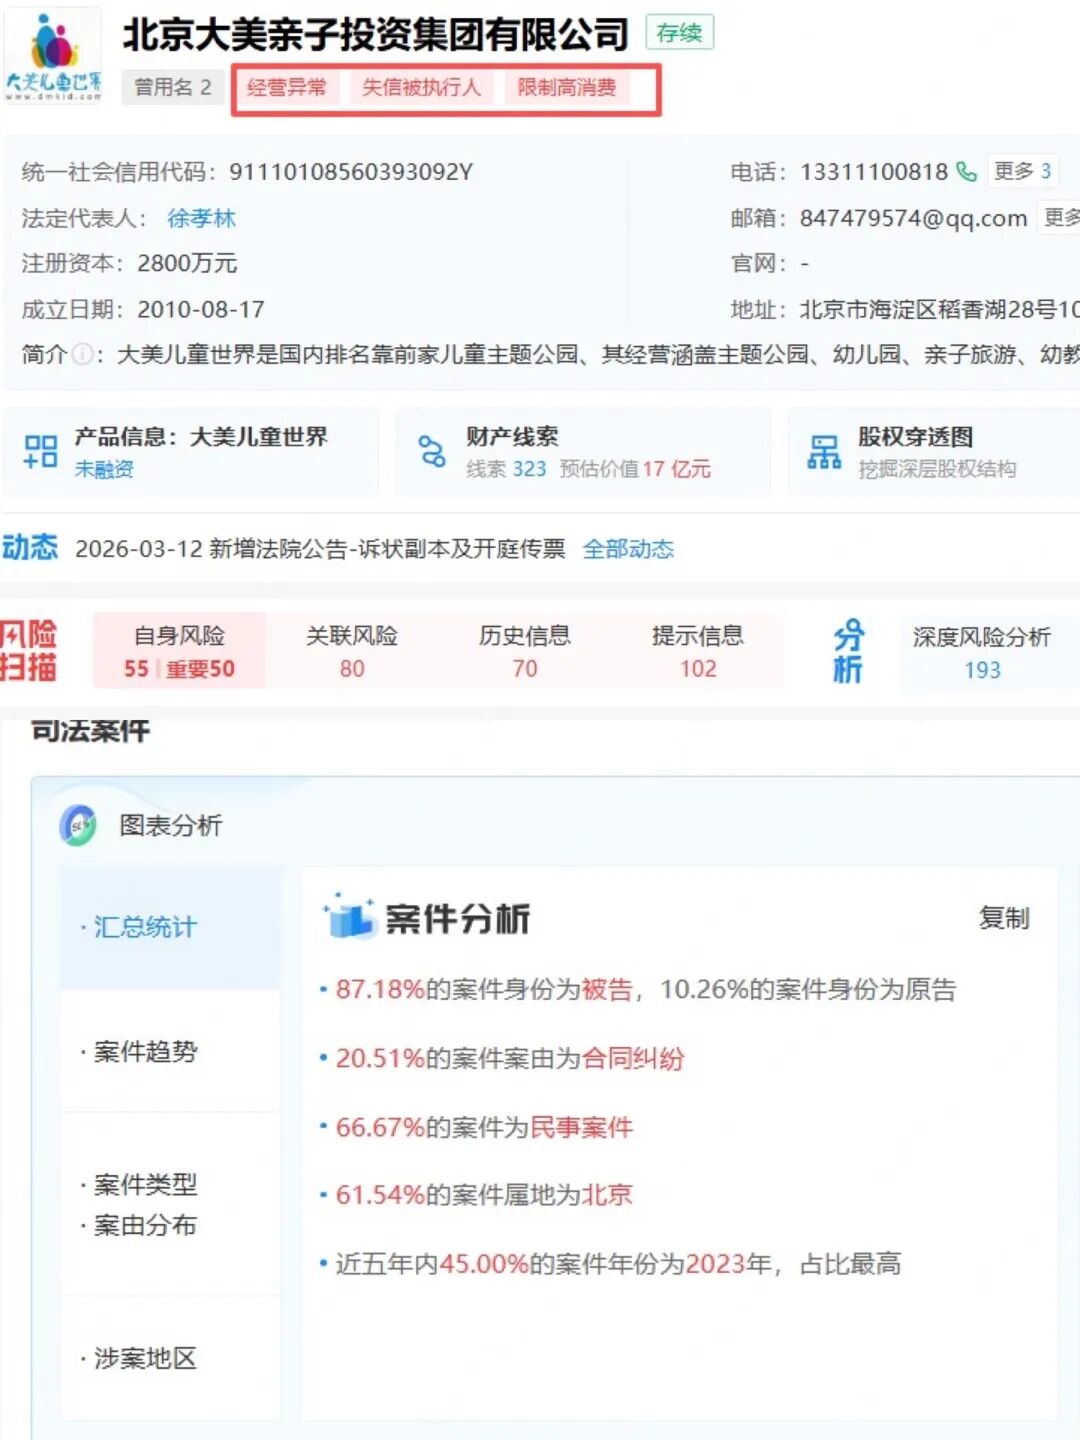Click the green phone call icon
1080x1440 pixels.
(966, 172)
